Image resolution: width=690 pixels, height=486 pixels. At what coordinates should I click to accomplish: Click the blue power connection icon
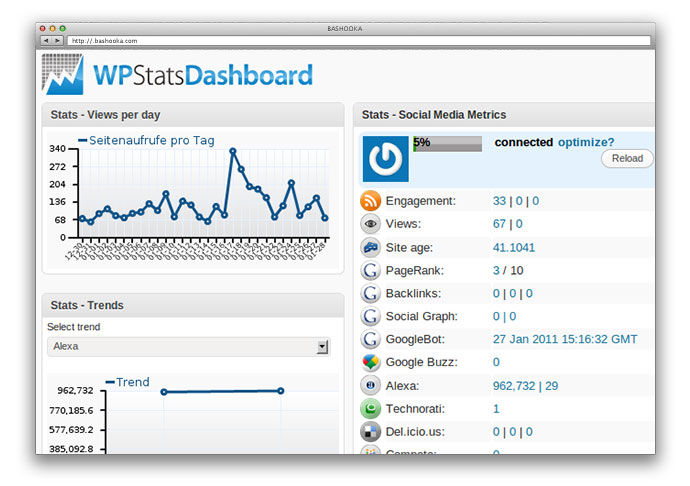(385, 159)
